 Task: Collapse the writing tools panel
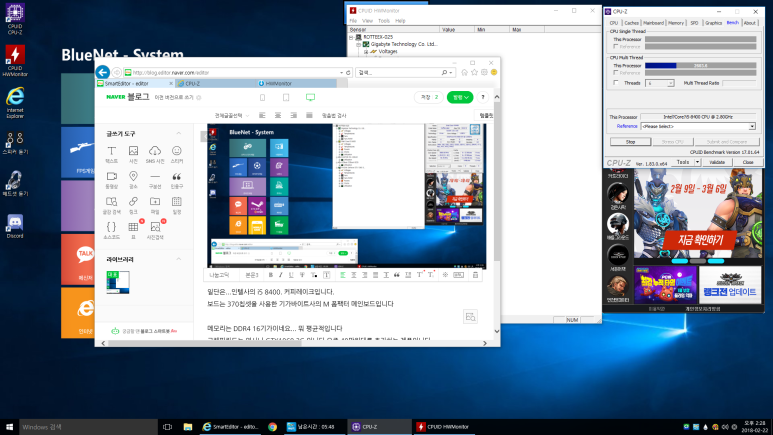coord(178,134)
